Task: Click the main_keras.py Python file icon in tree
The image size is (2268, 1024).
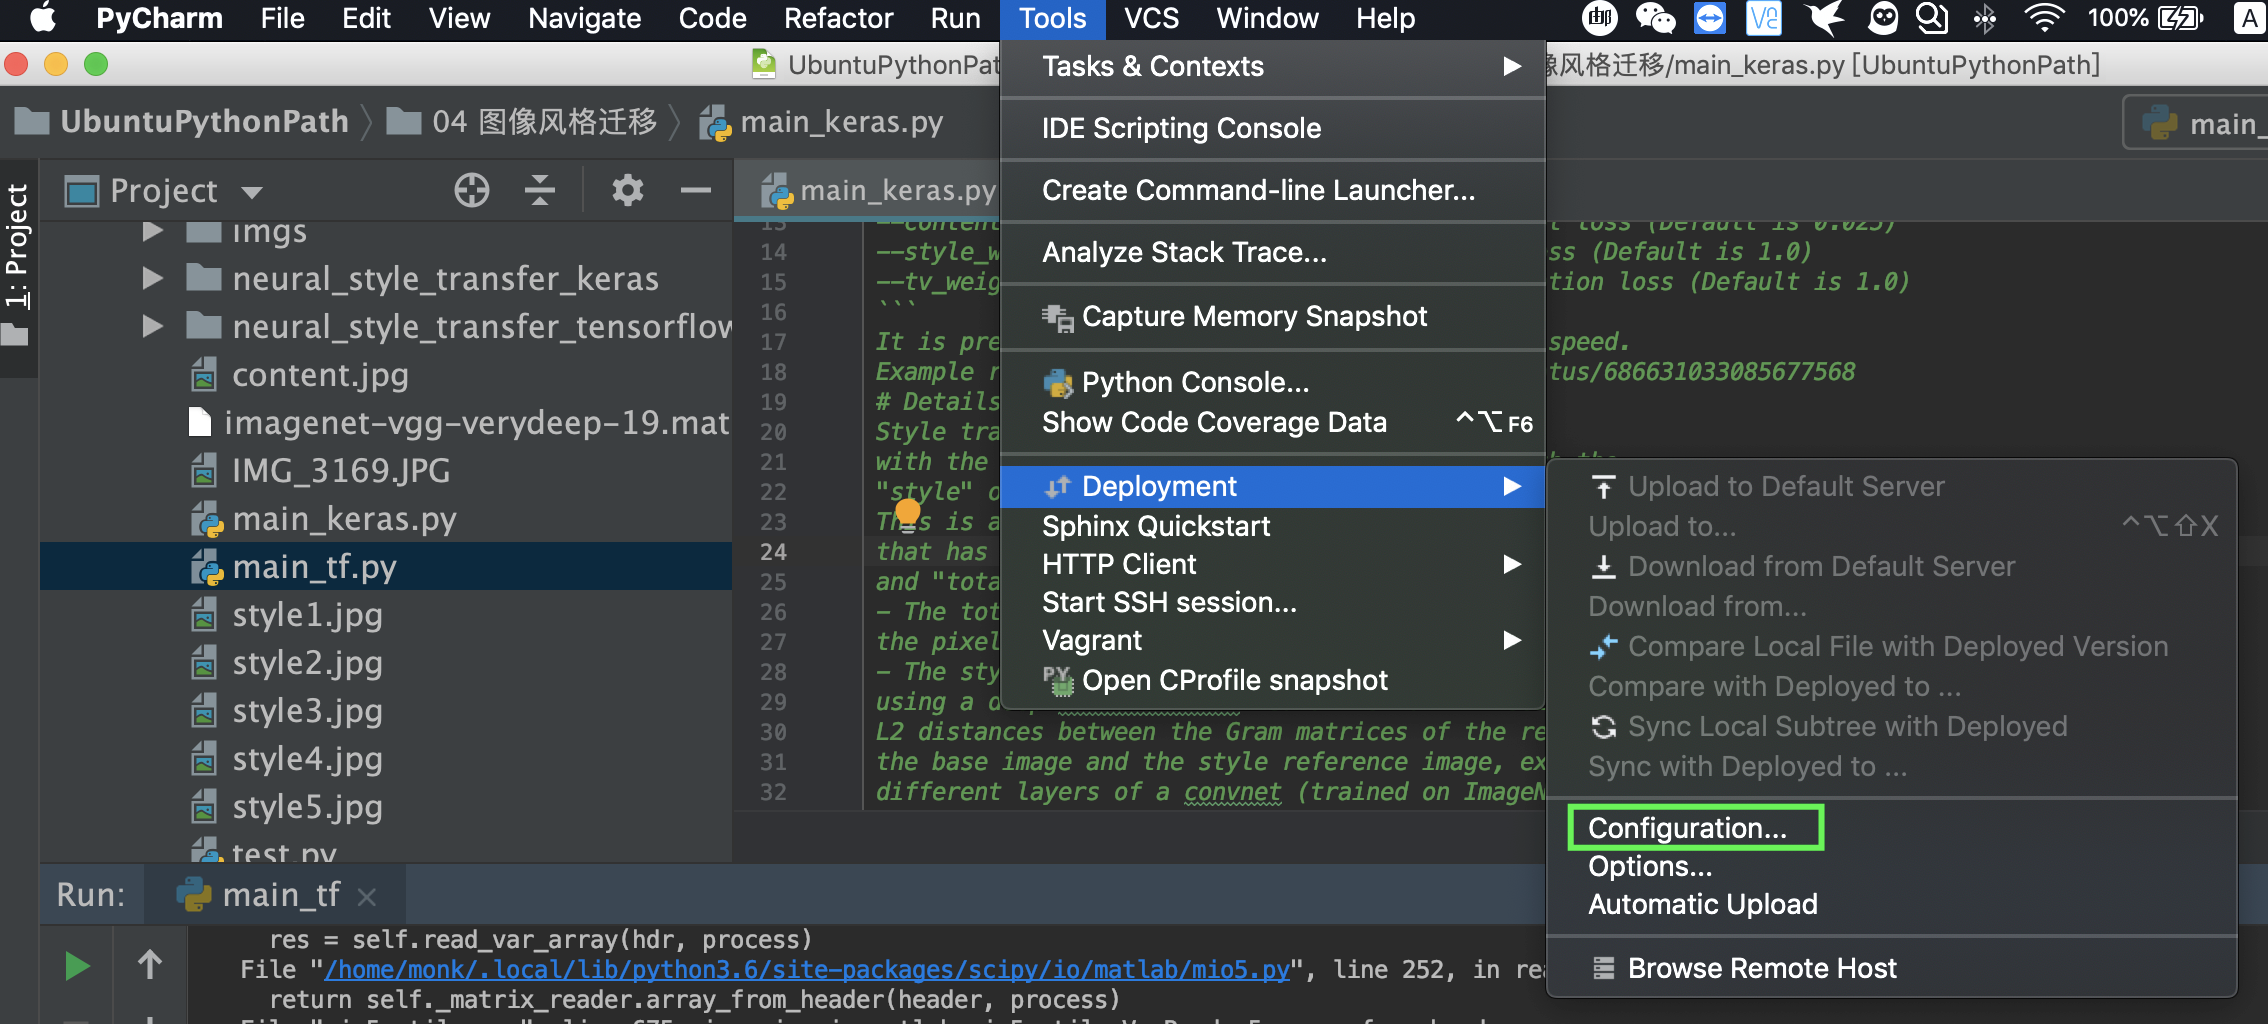Action: 207,519
